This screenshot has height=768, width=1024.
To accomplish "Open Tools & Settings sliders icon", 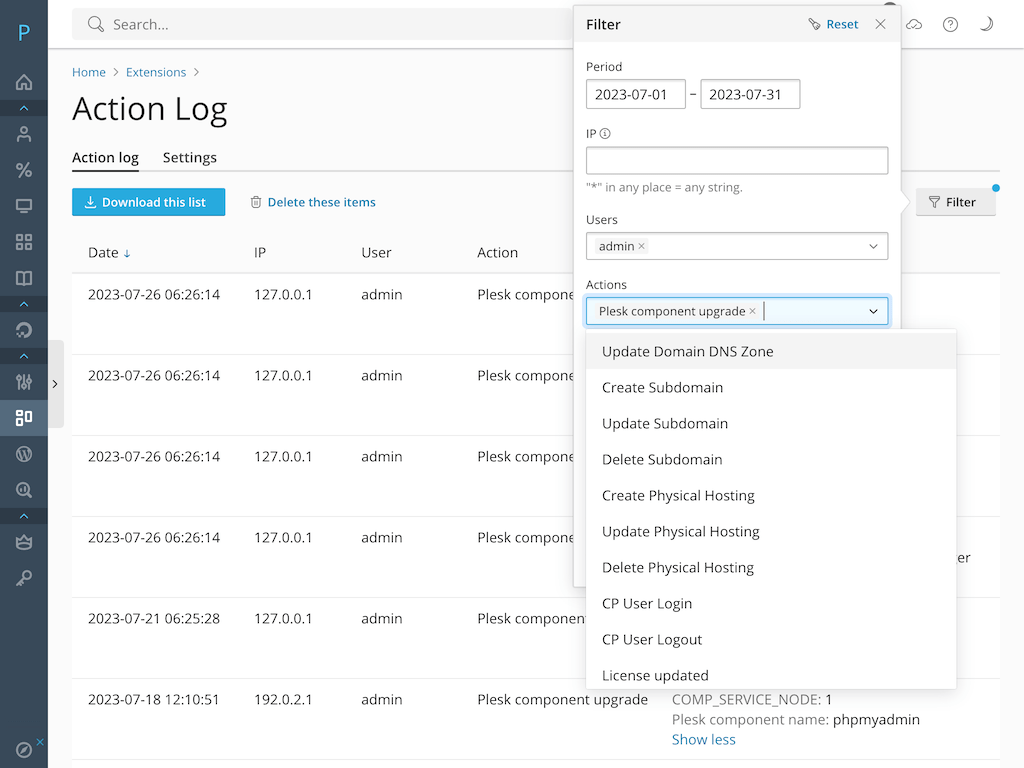I will tap(23, 381).
